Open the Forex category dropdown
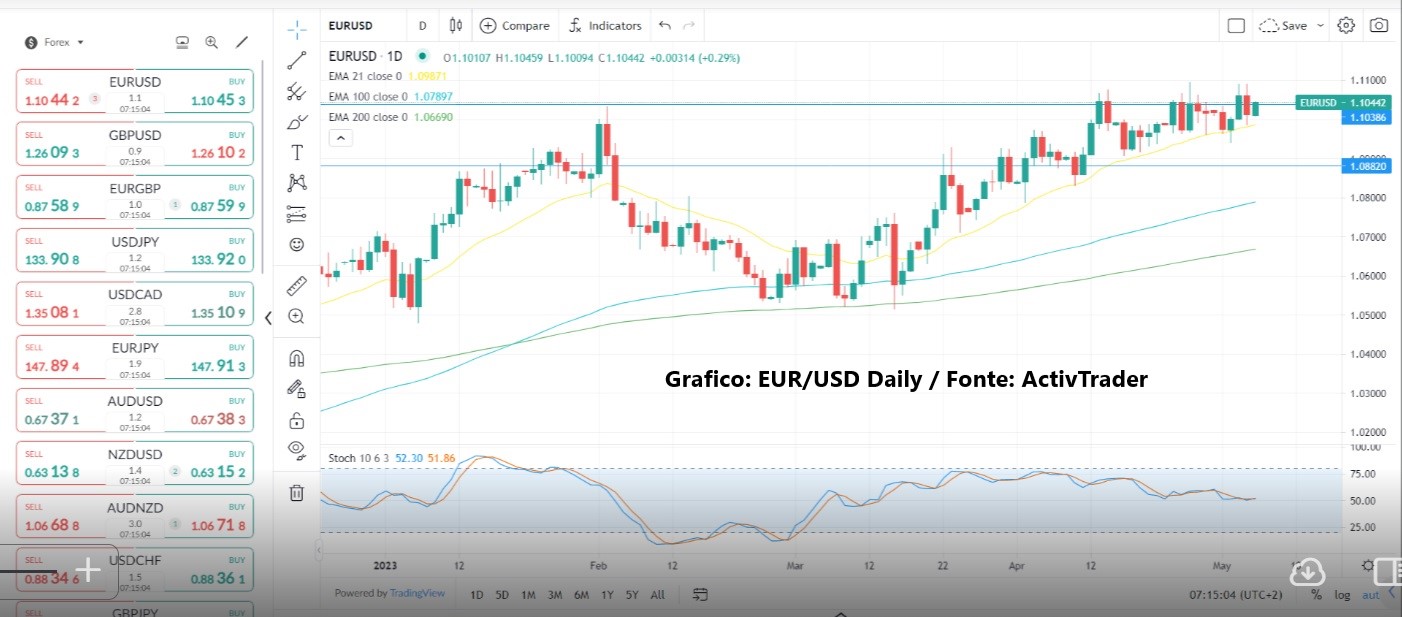1402x617 pixels. click(55, 42)
